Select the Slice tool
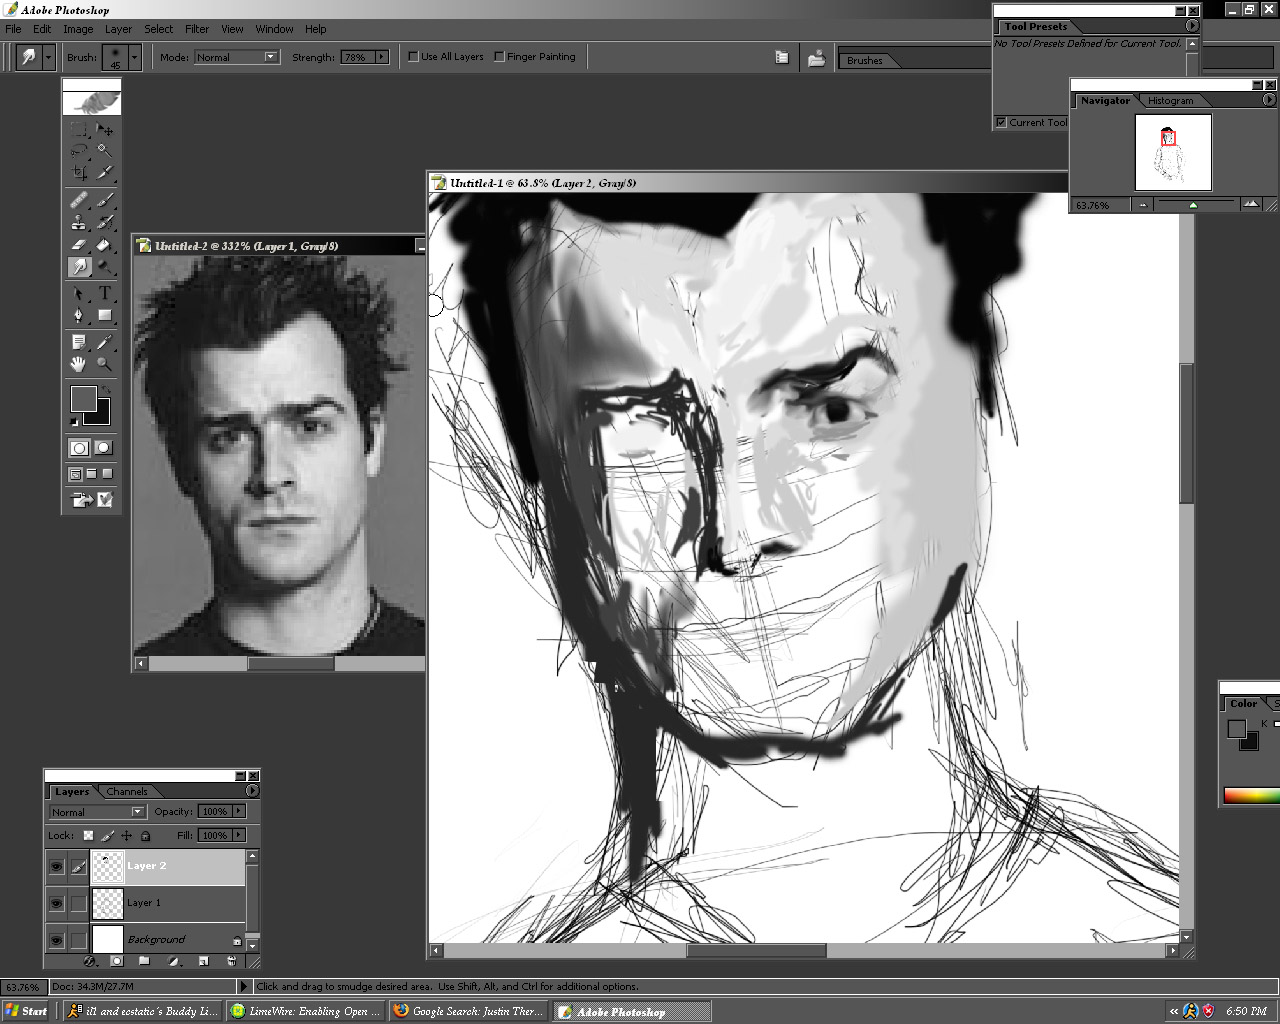 click(x=104, y=172)
